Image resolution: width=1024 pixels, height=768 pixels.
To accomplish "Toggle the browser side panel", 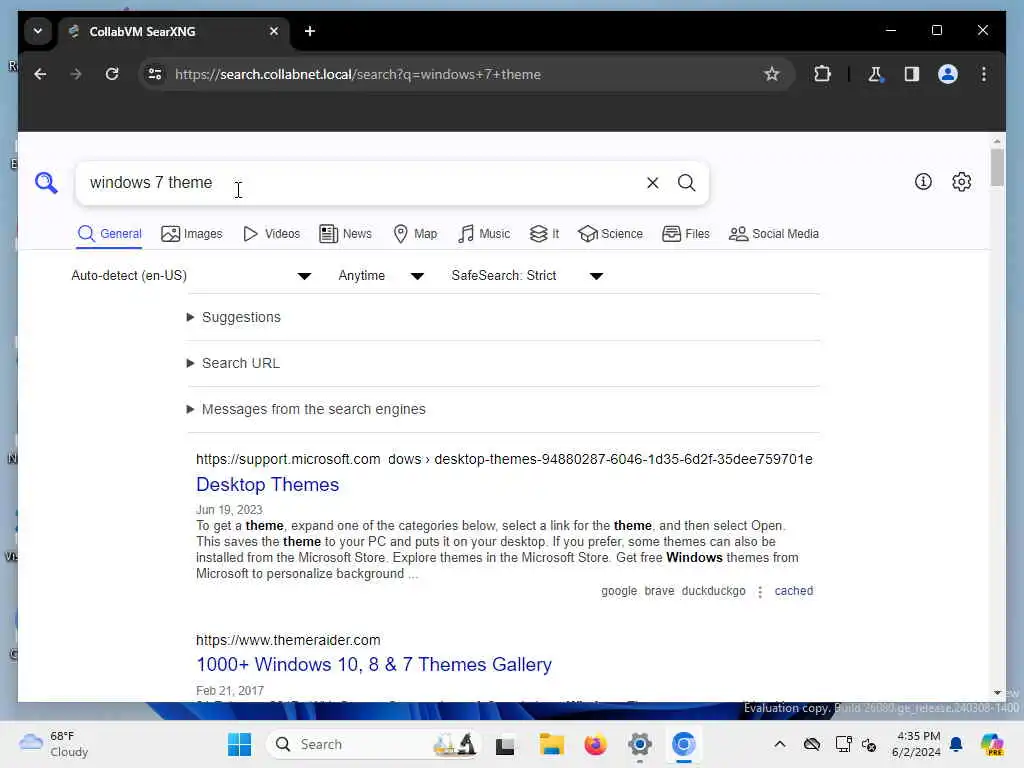I will point(912,74).
